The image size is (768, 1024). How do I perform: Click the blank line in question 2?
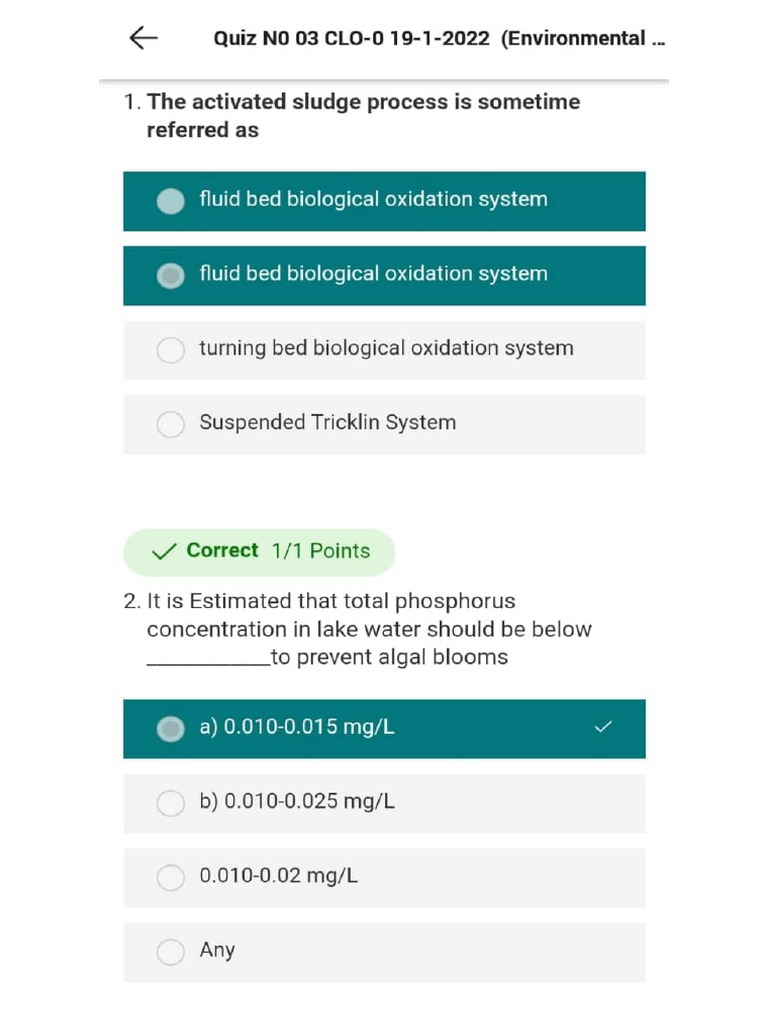[x=207, y=661]
